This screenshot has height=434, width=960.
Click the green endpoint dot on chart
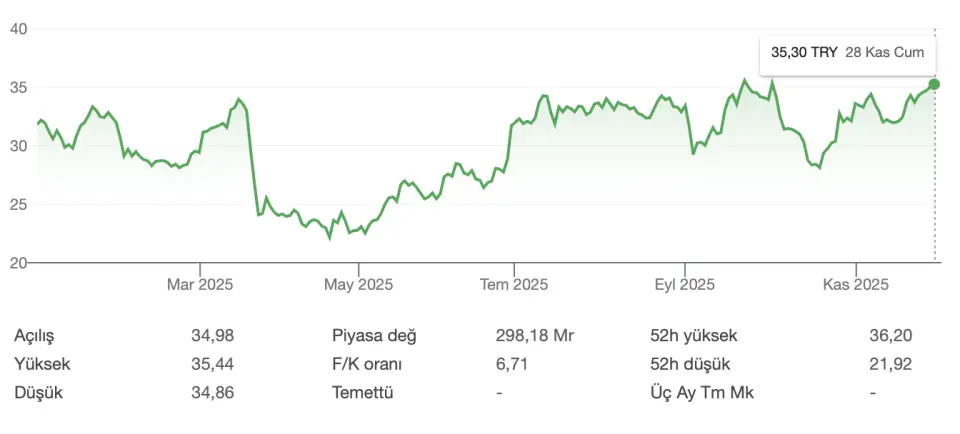pos(935,84)
